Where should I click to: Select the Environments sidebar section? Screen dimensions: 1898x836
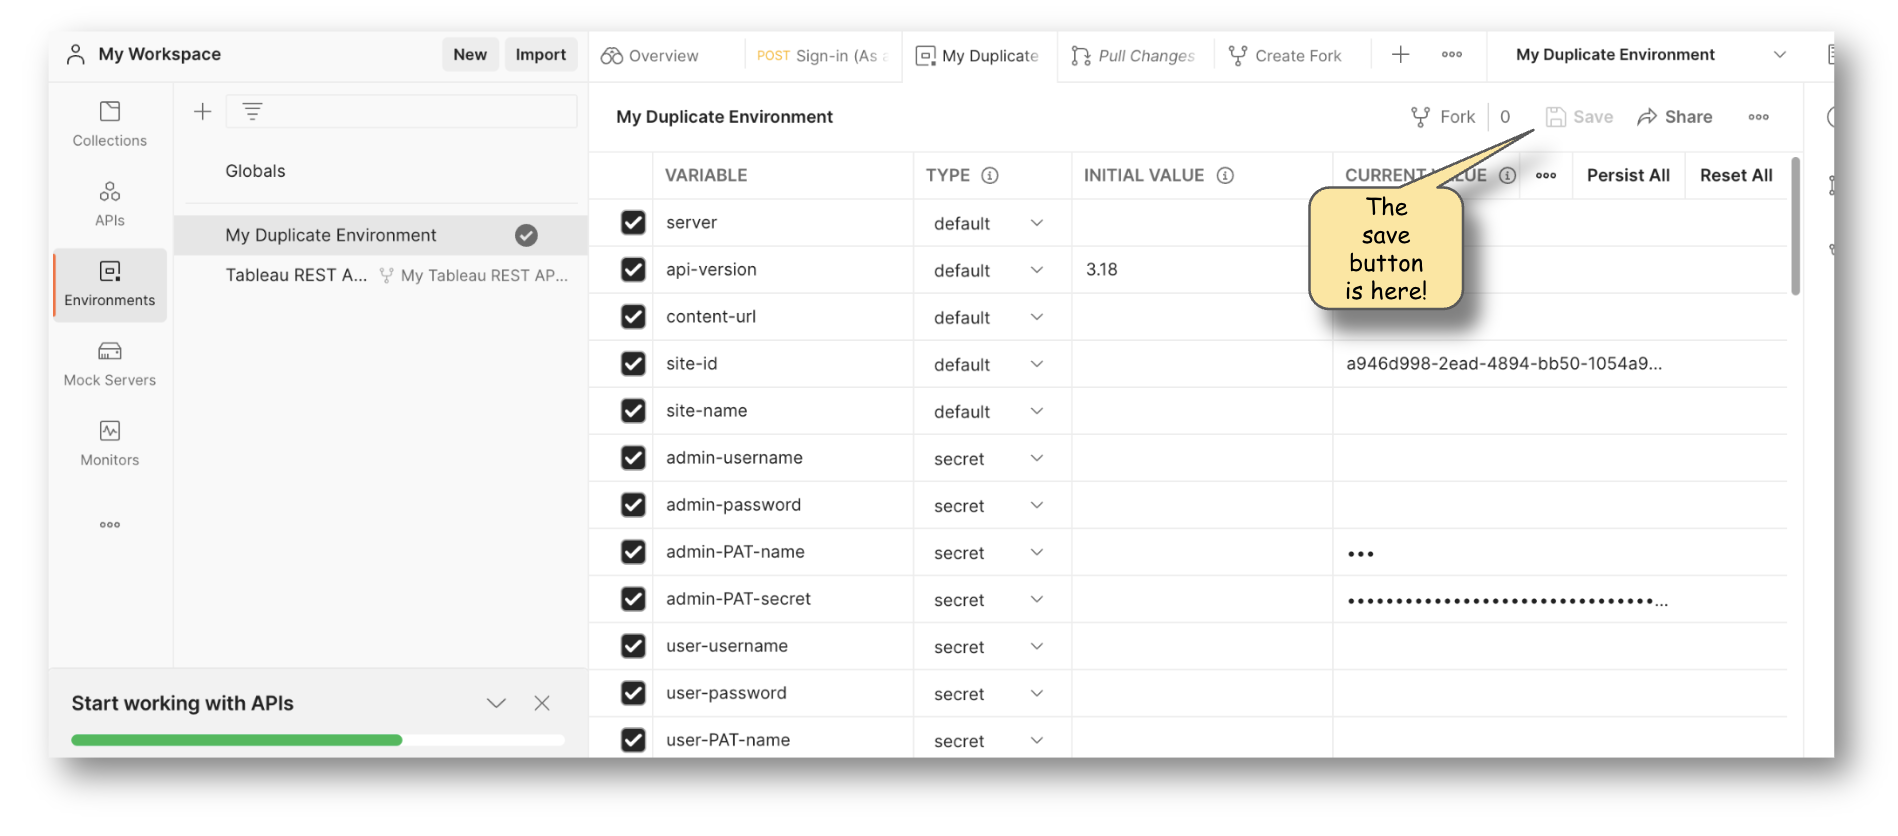point(109,284)
